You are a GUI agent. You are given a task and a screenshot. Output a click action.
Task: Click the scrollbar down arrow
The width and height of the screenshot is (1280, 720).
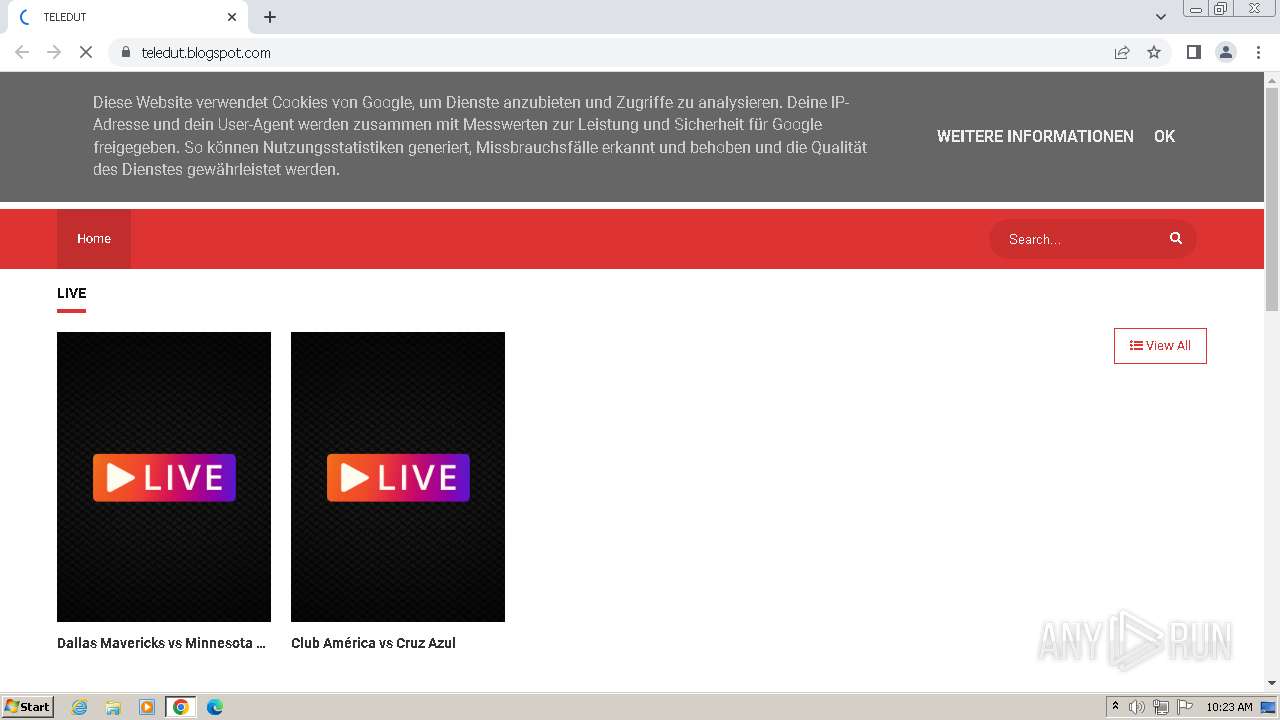tap(1272, 683)
